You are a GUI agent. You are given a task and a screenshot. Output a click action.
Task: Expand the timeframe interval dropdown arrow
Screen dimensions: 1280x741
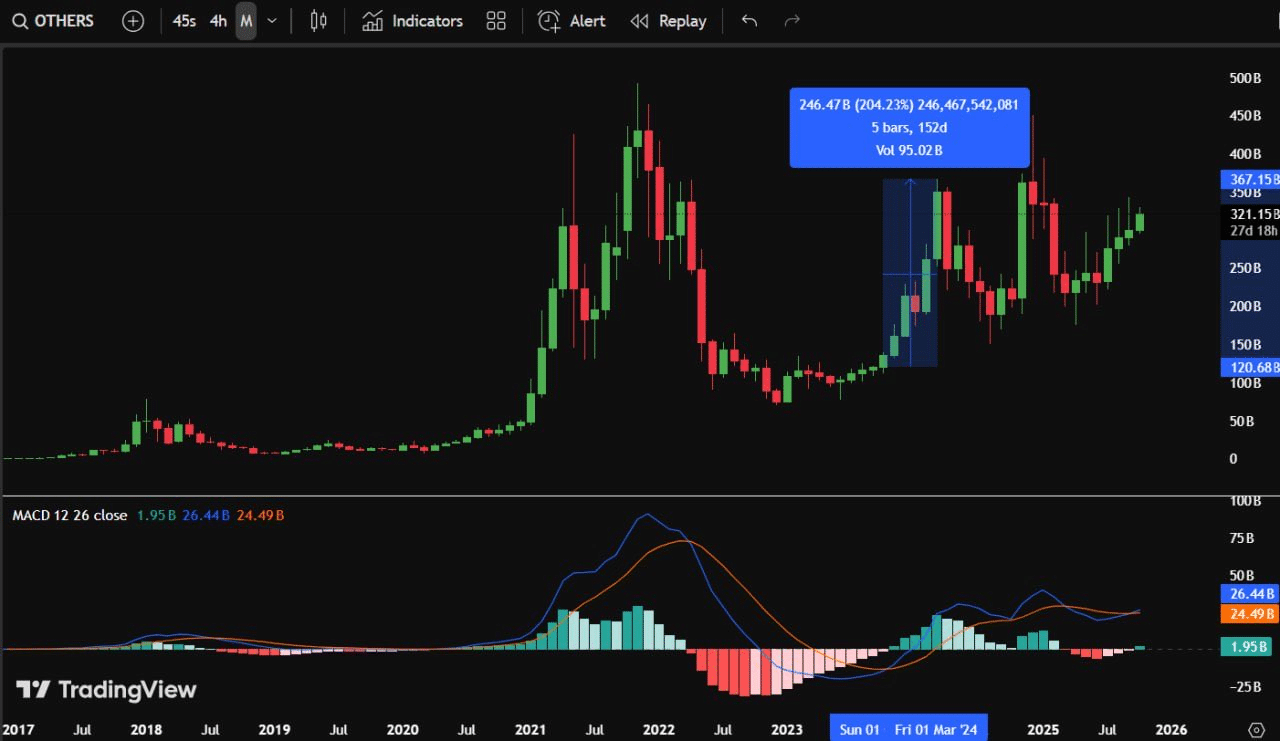(x=272, y=21)
